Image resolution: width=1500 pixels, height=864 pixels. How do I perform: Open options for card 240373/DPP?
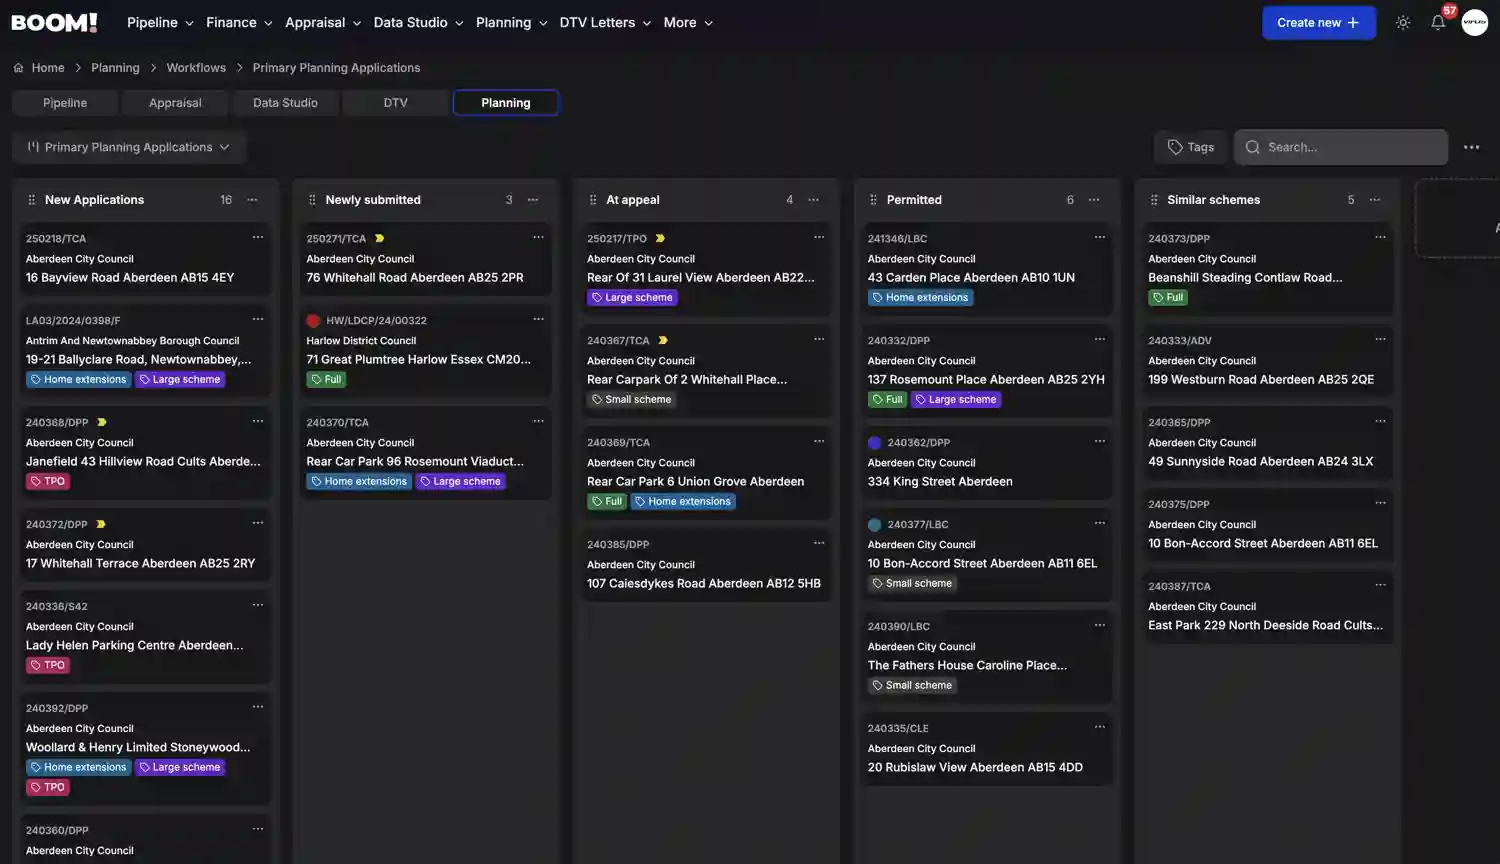1380,237
